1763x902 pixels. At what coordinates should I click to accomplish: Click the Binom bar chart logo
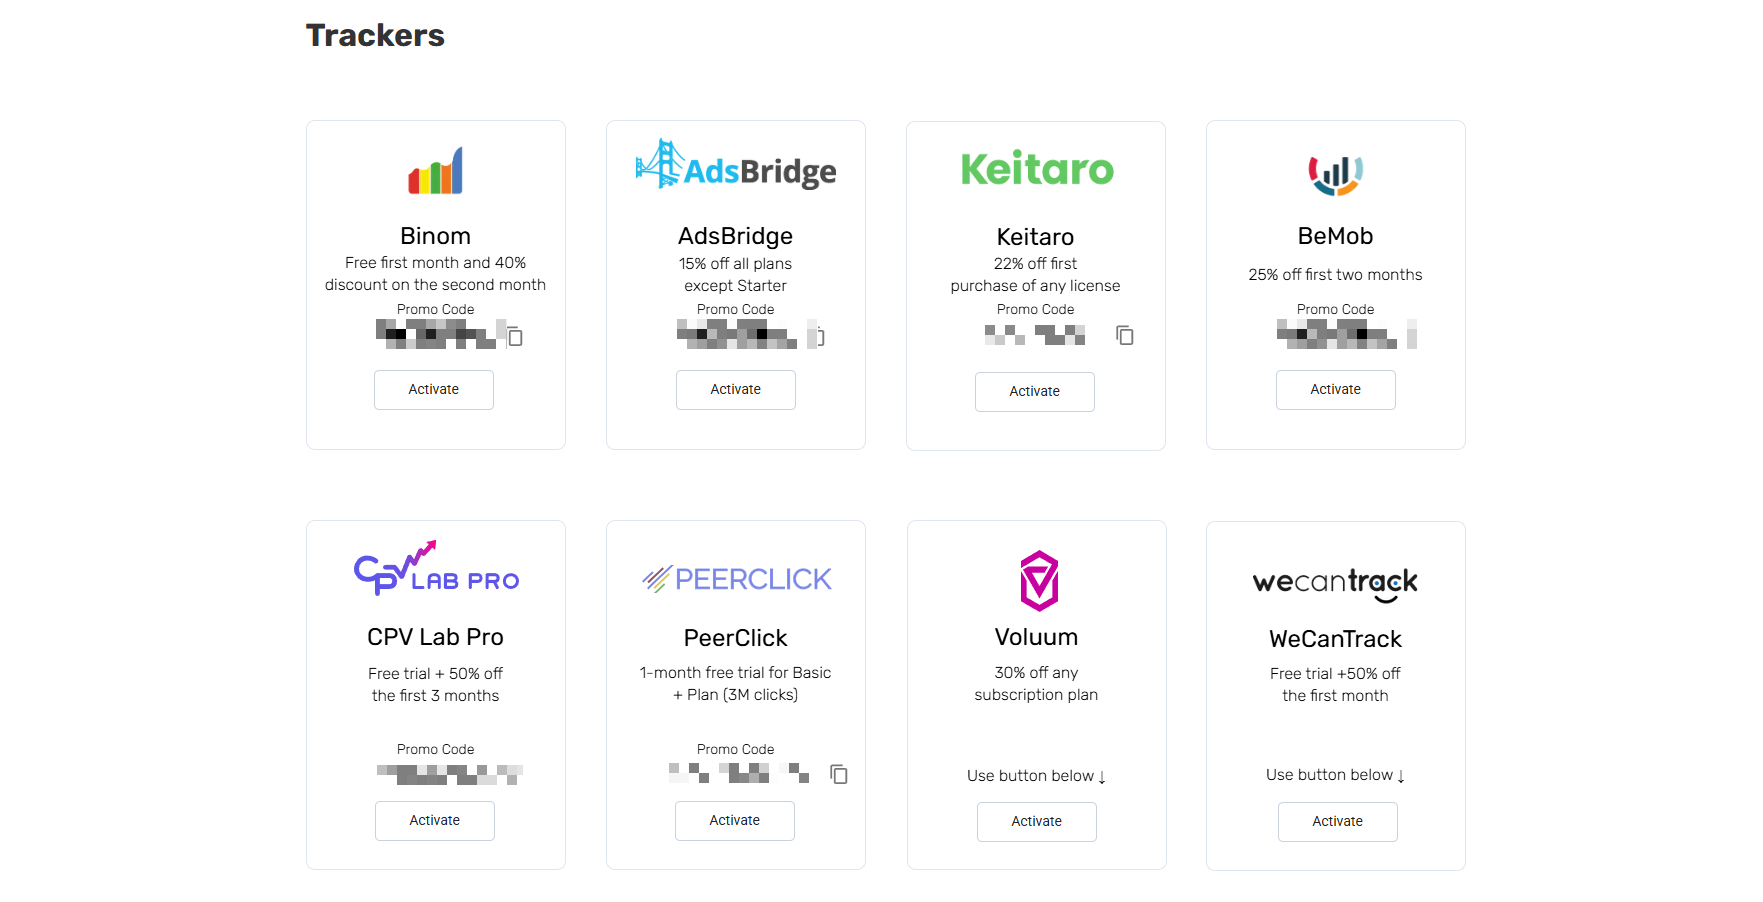435,170
